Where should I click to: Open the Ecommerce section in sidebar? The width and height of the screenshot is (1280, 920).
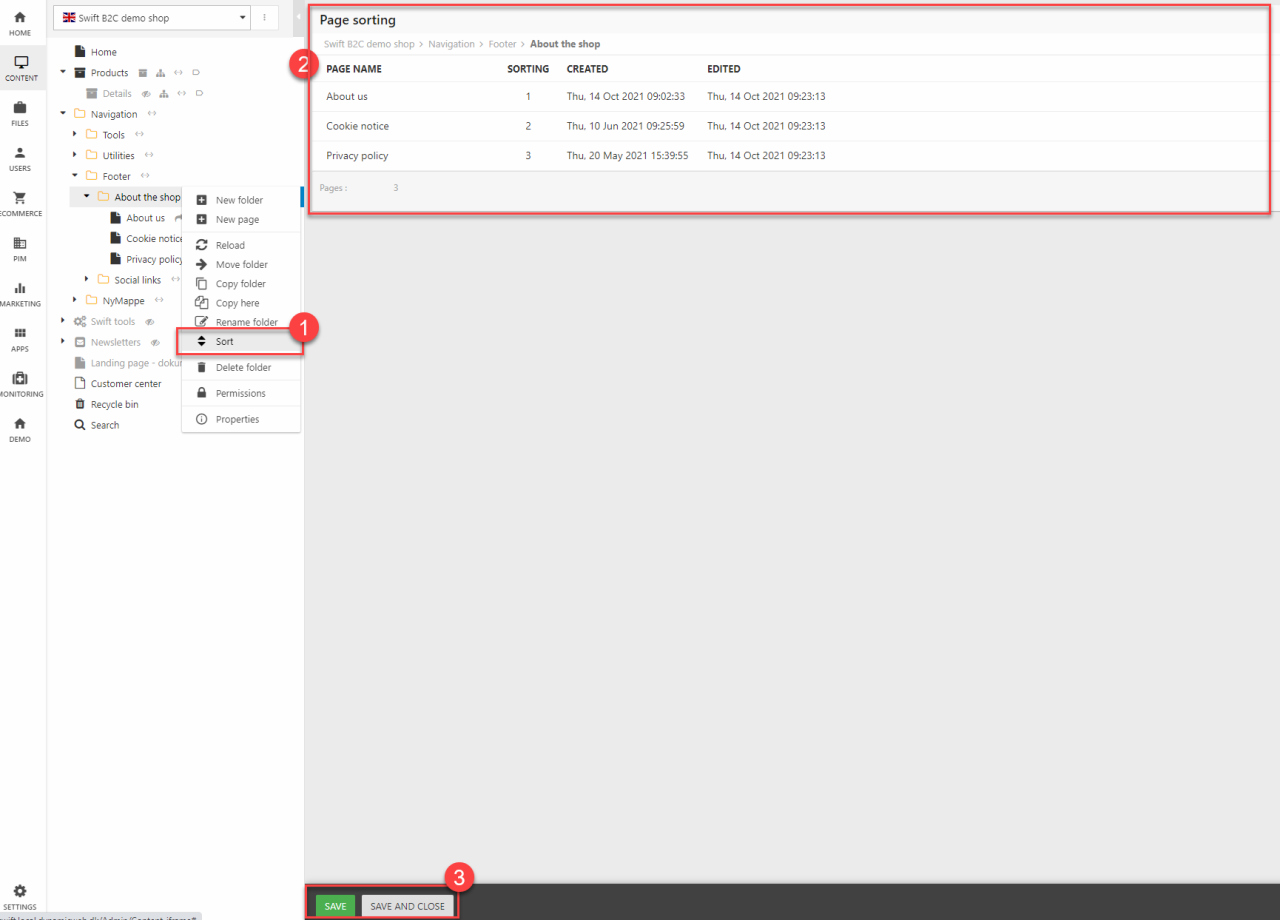[20, 202]
